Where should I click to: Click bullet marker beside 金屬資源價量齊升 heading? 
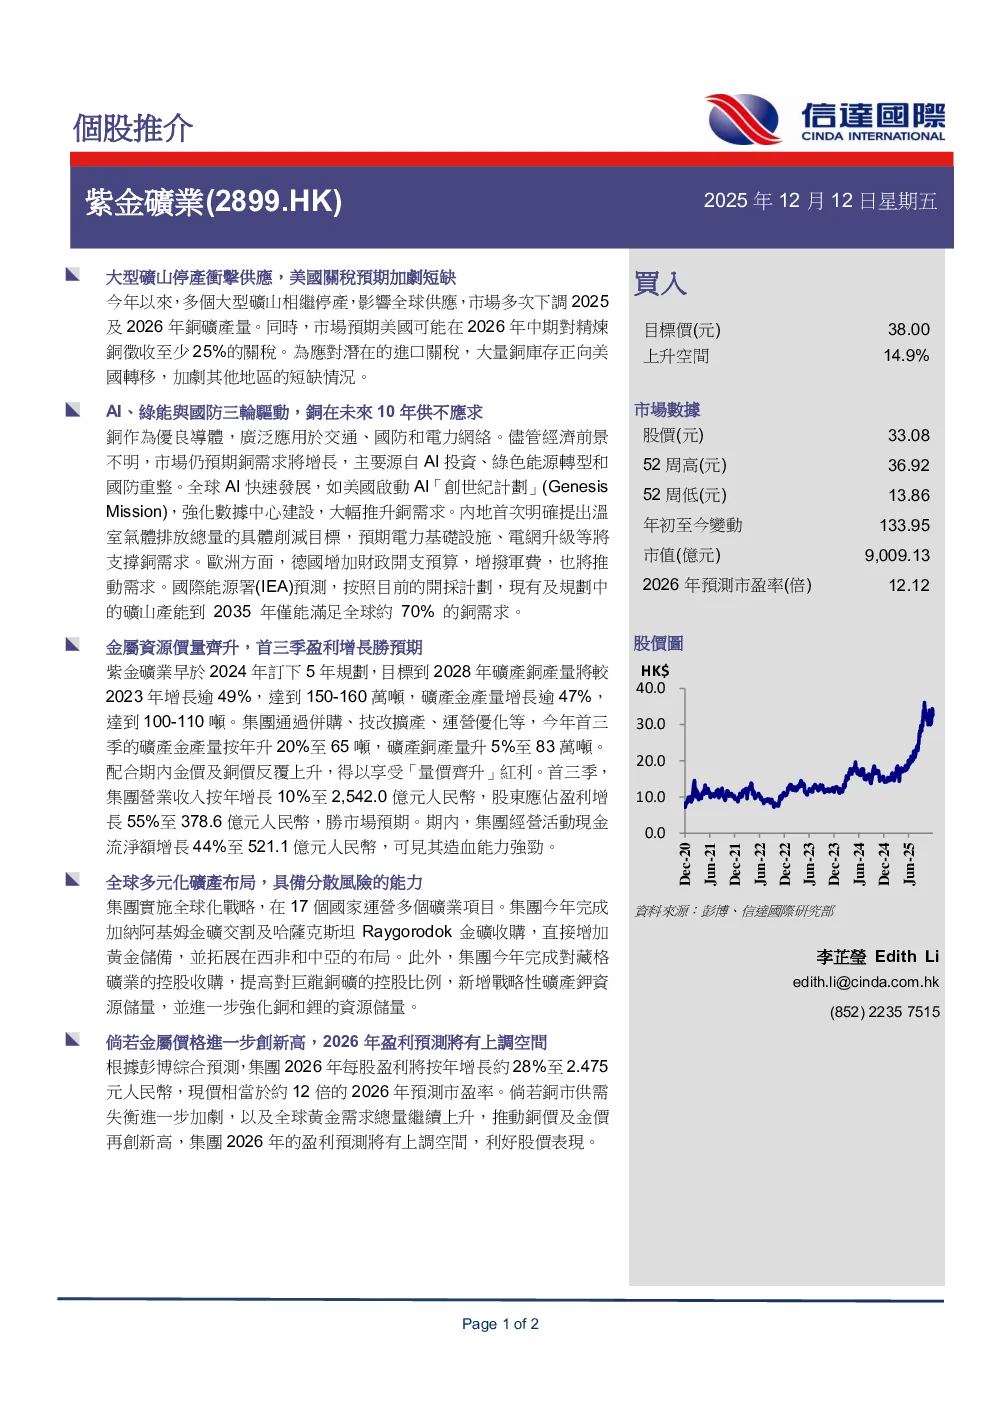[73, 644]
